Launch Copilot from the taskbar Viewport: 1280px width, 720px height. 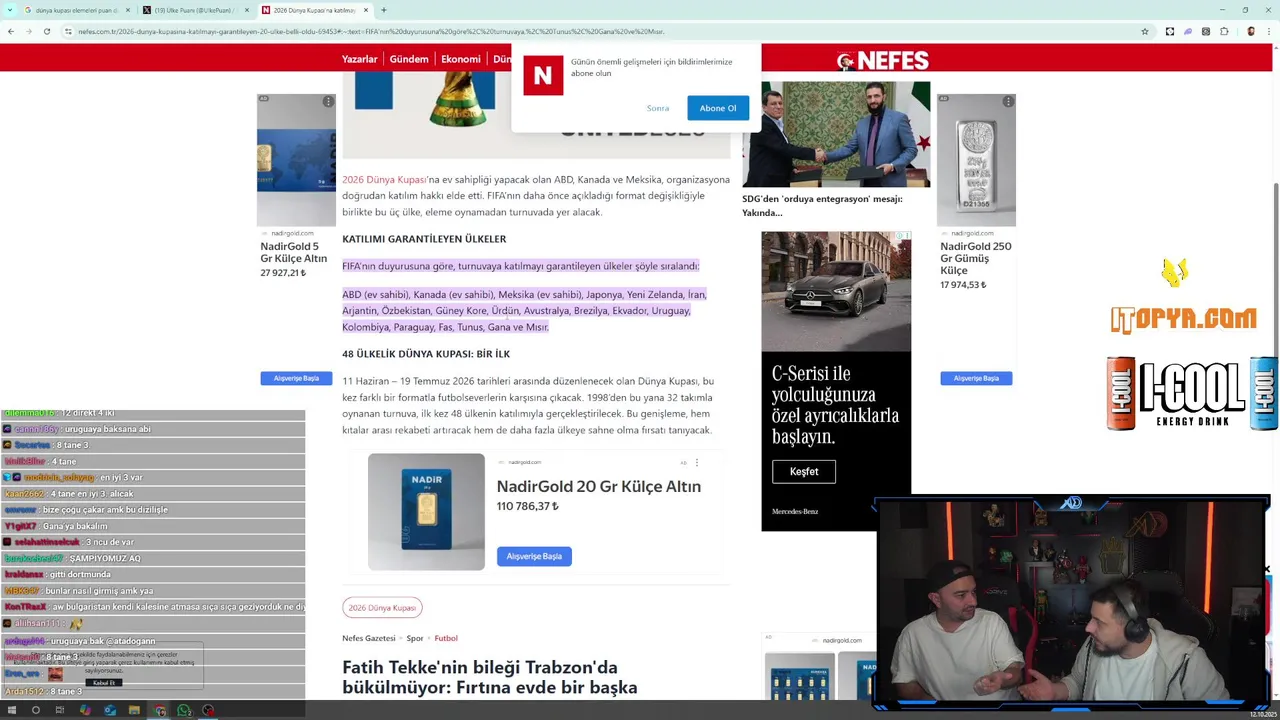85,710
